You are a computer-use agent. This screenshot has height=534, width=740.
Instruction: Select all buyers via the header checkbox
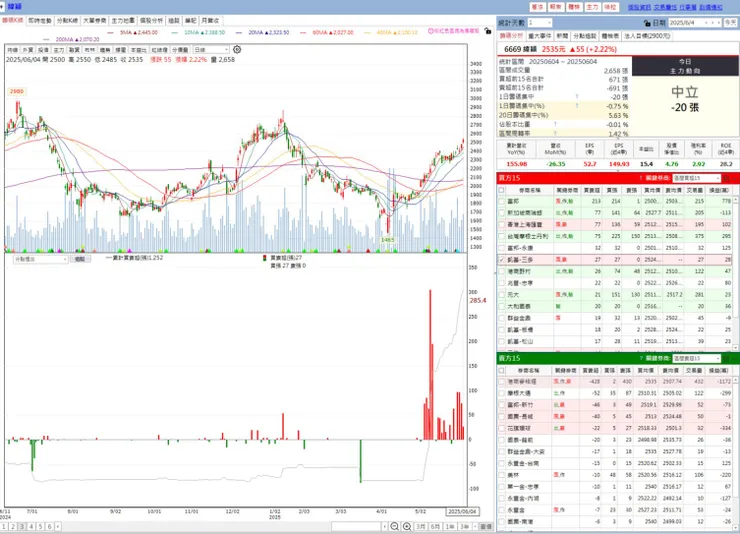pos(501,190)
